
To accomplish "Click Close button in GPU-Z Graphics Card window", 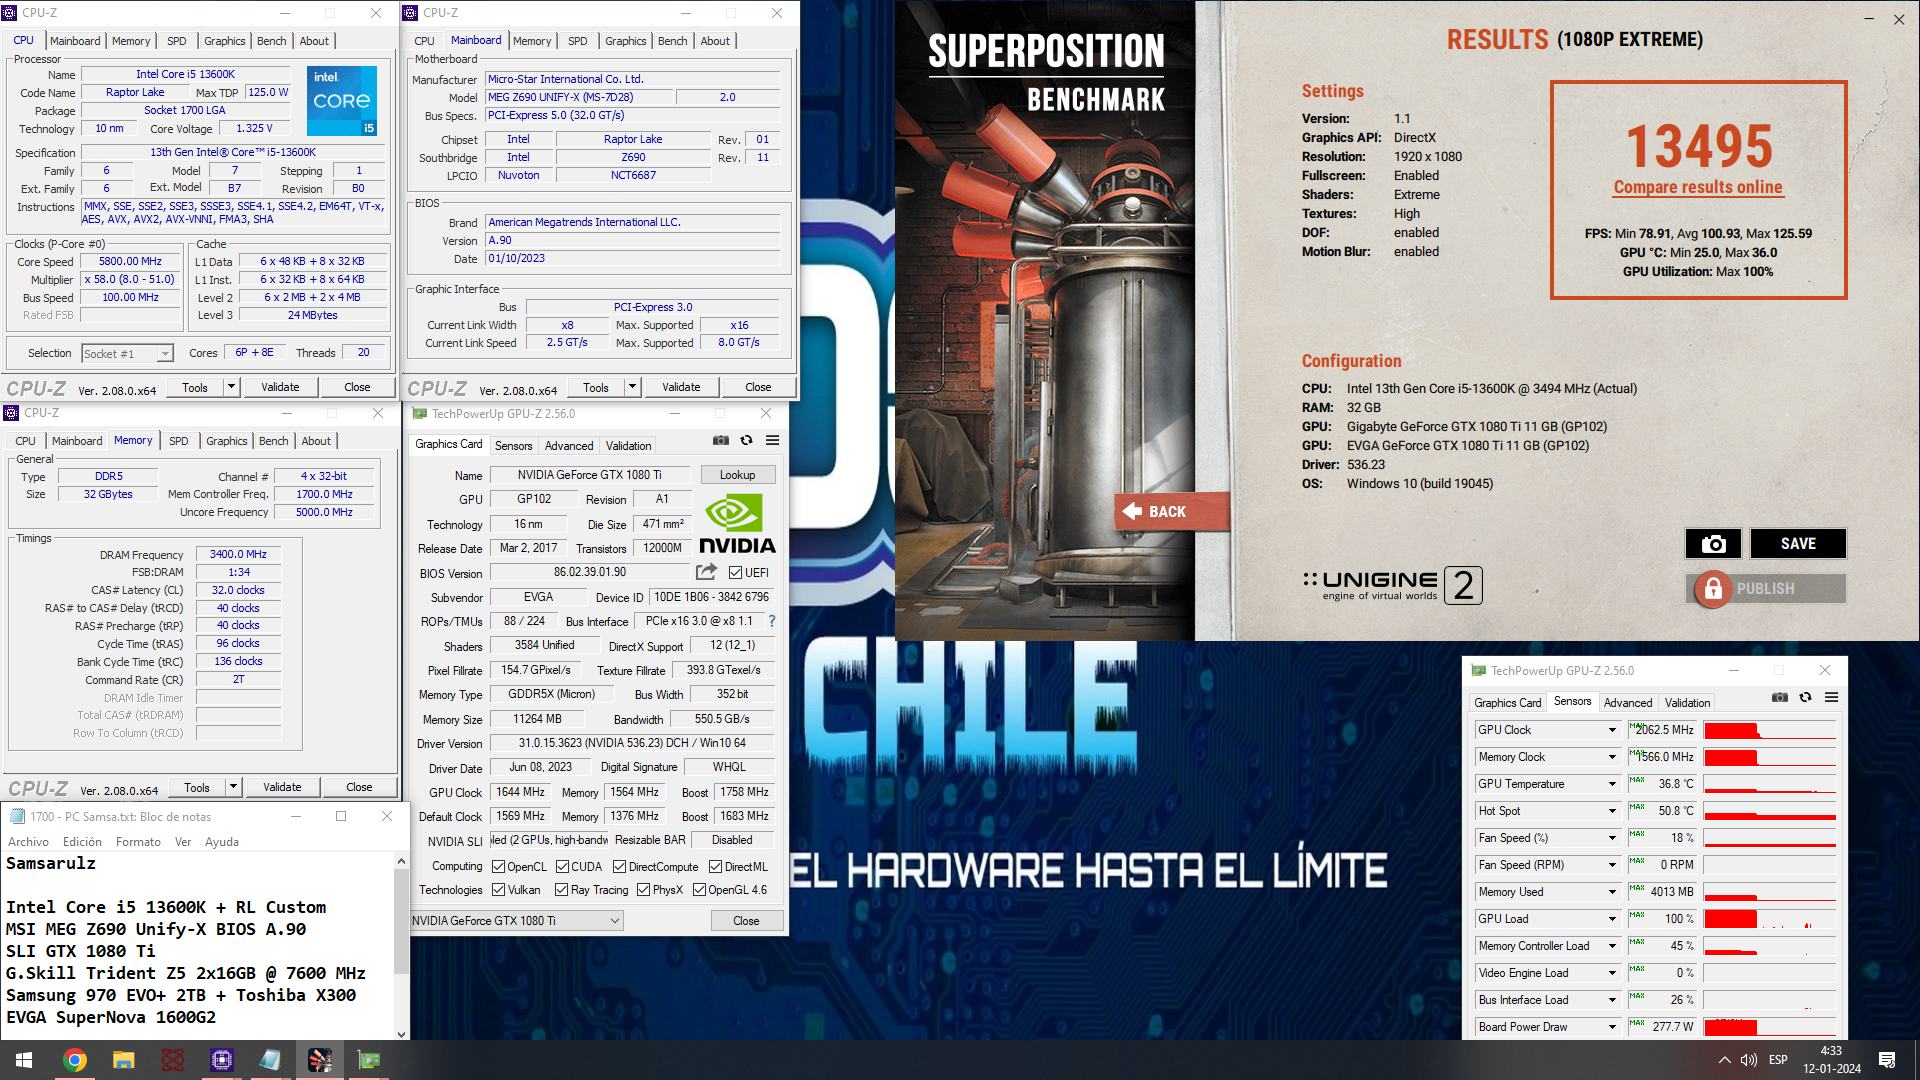I will [746, 921].
